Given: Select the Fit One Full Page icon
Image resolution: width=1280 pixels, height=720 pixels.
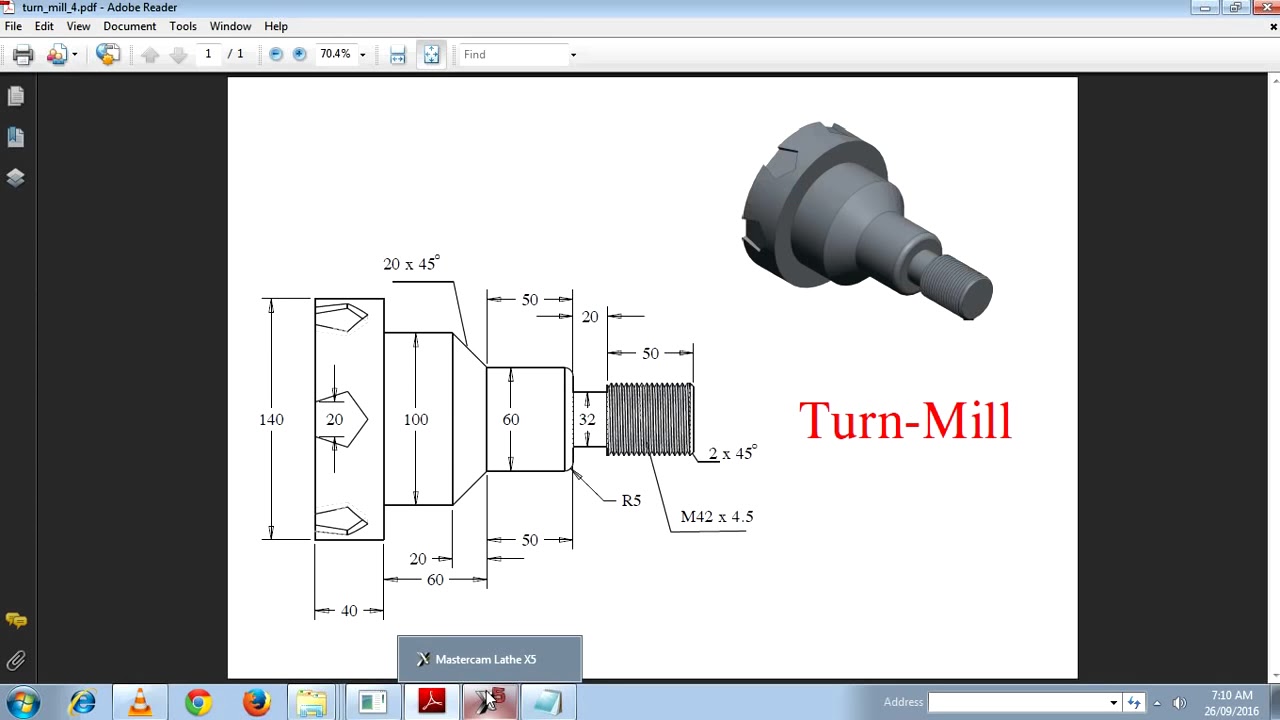Looking at the screenshot, I should (x=431, y=55).
